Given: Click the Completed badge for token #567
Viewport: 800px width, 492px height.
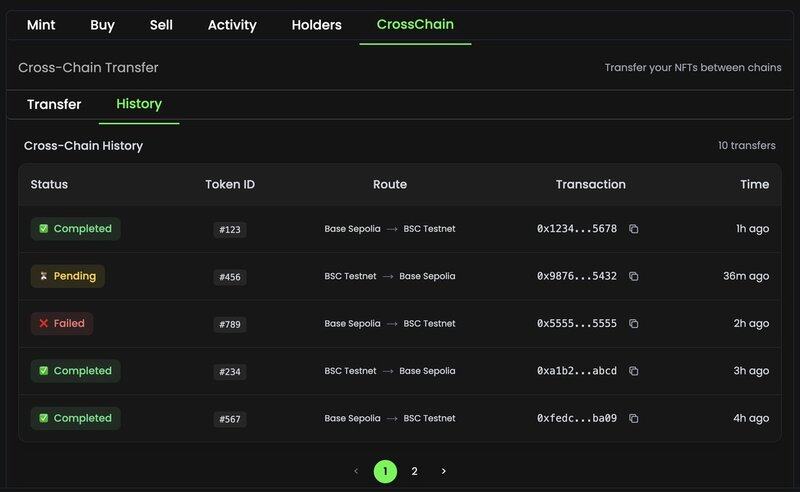Looking at the screenshot, I should coord(76,419).
